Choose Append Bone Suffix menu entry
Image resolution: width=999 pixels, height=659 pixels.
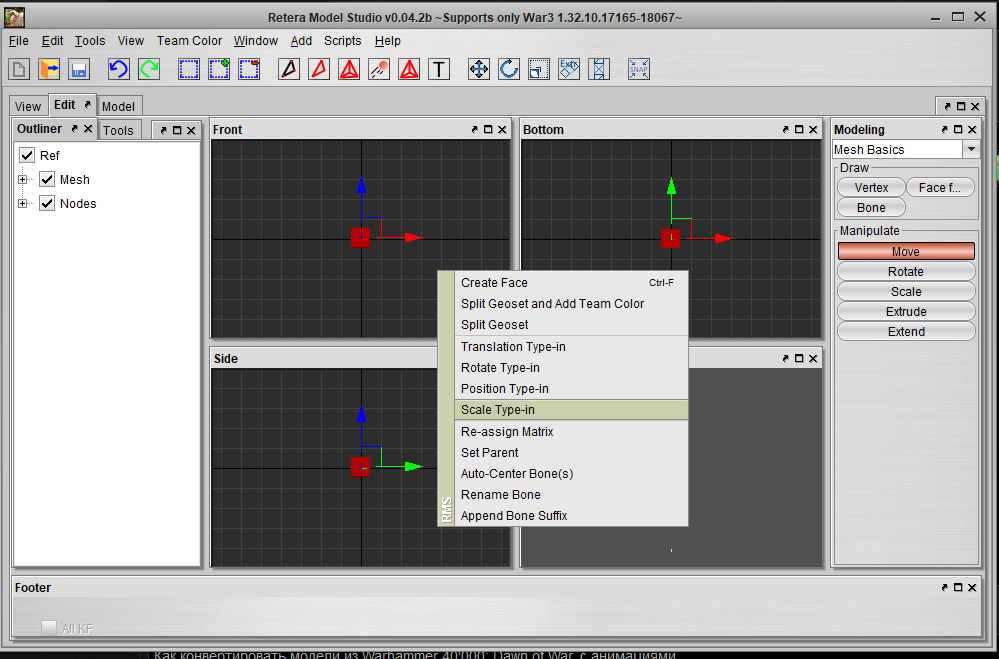[571, 516]
